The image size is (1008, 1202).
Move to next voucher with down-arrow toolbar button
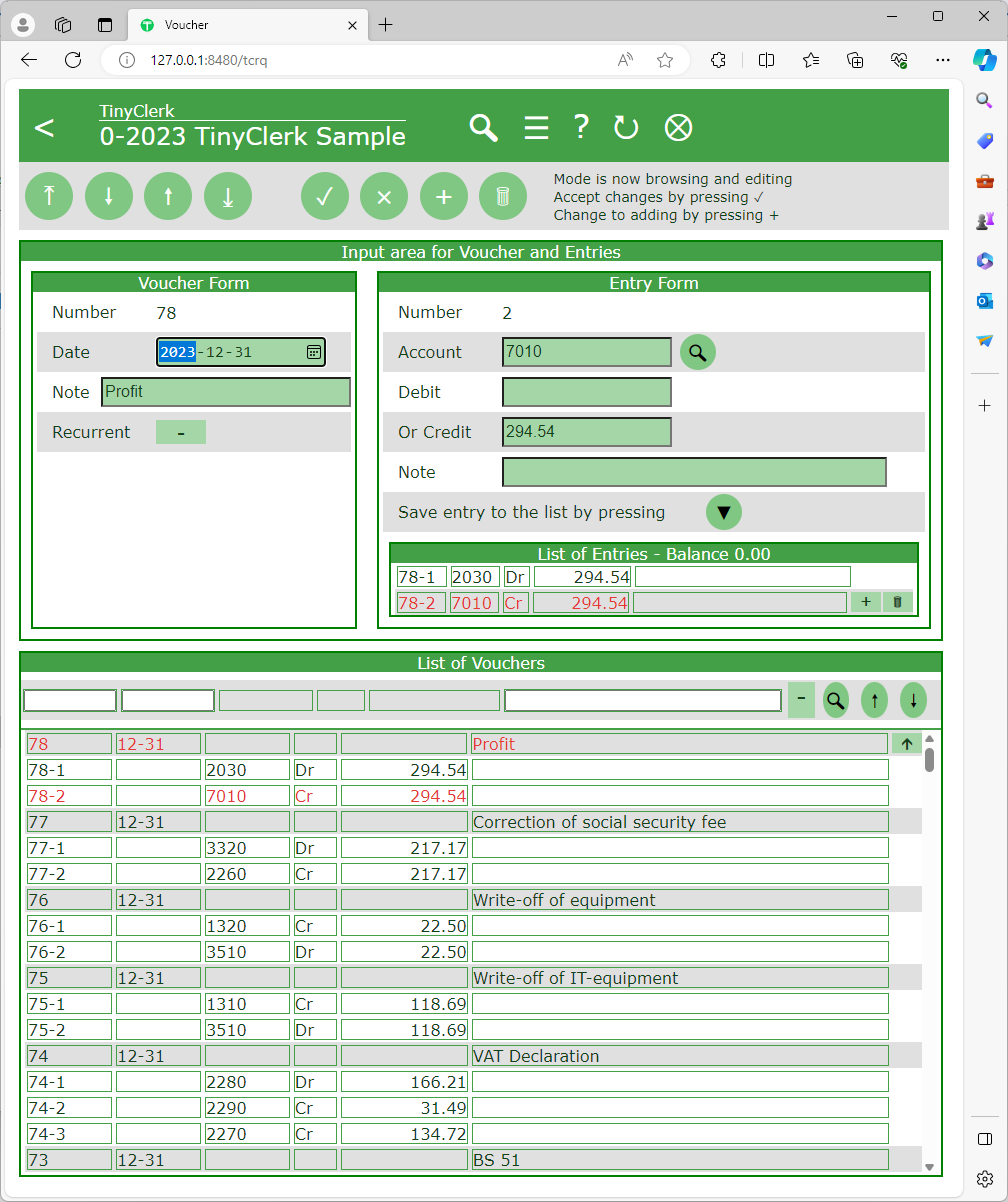[109, 196]
